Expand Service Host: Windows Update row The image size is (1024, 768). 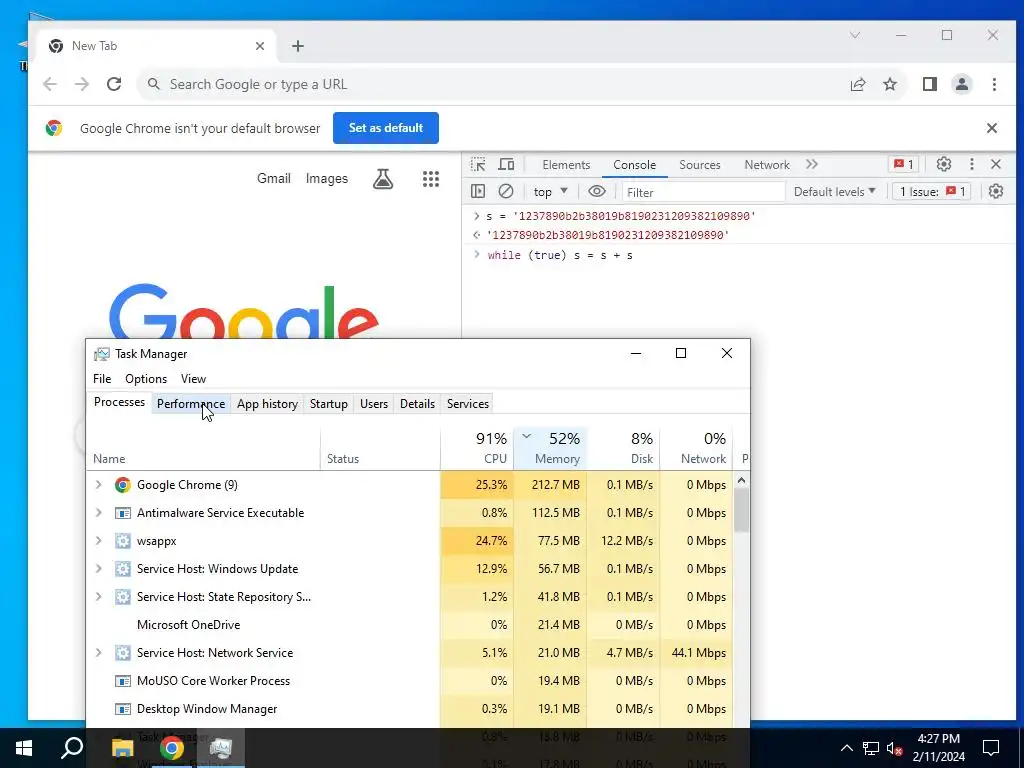(99, 569)
